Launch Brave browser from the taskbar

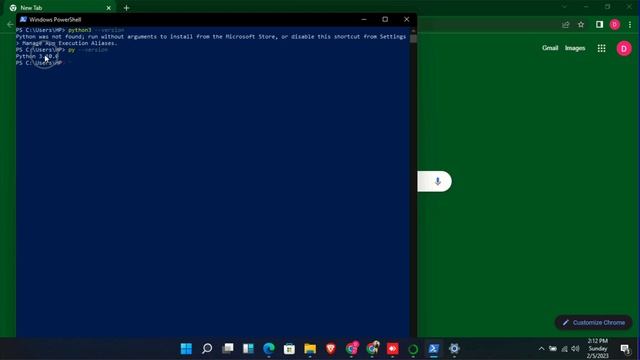coord(331,349)
